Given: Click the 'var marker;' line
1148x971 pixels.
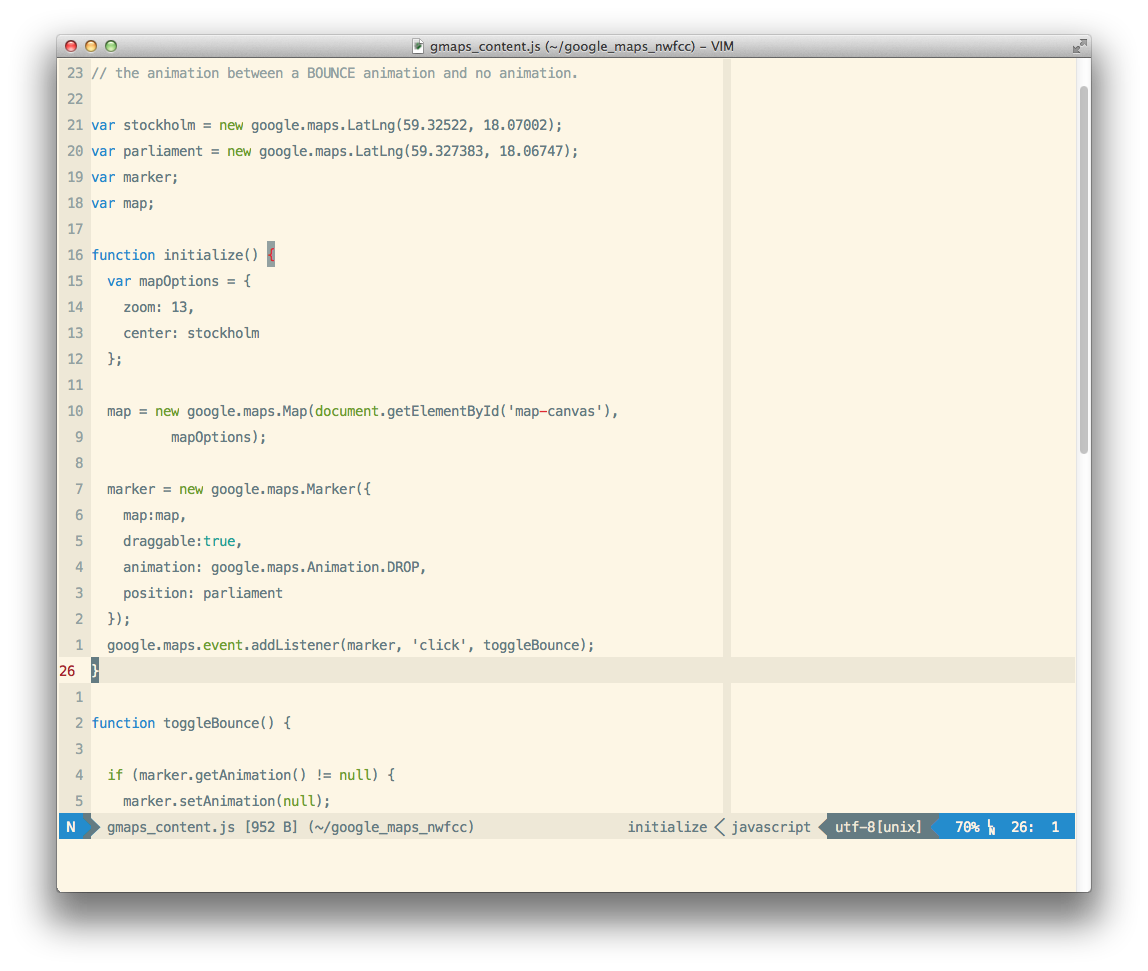Looking at the screenshot, I should pyautogui.click(x=135, y=177).
